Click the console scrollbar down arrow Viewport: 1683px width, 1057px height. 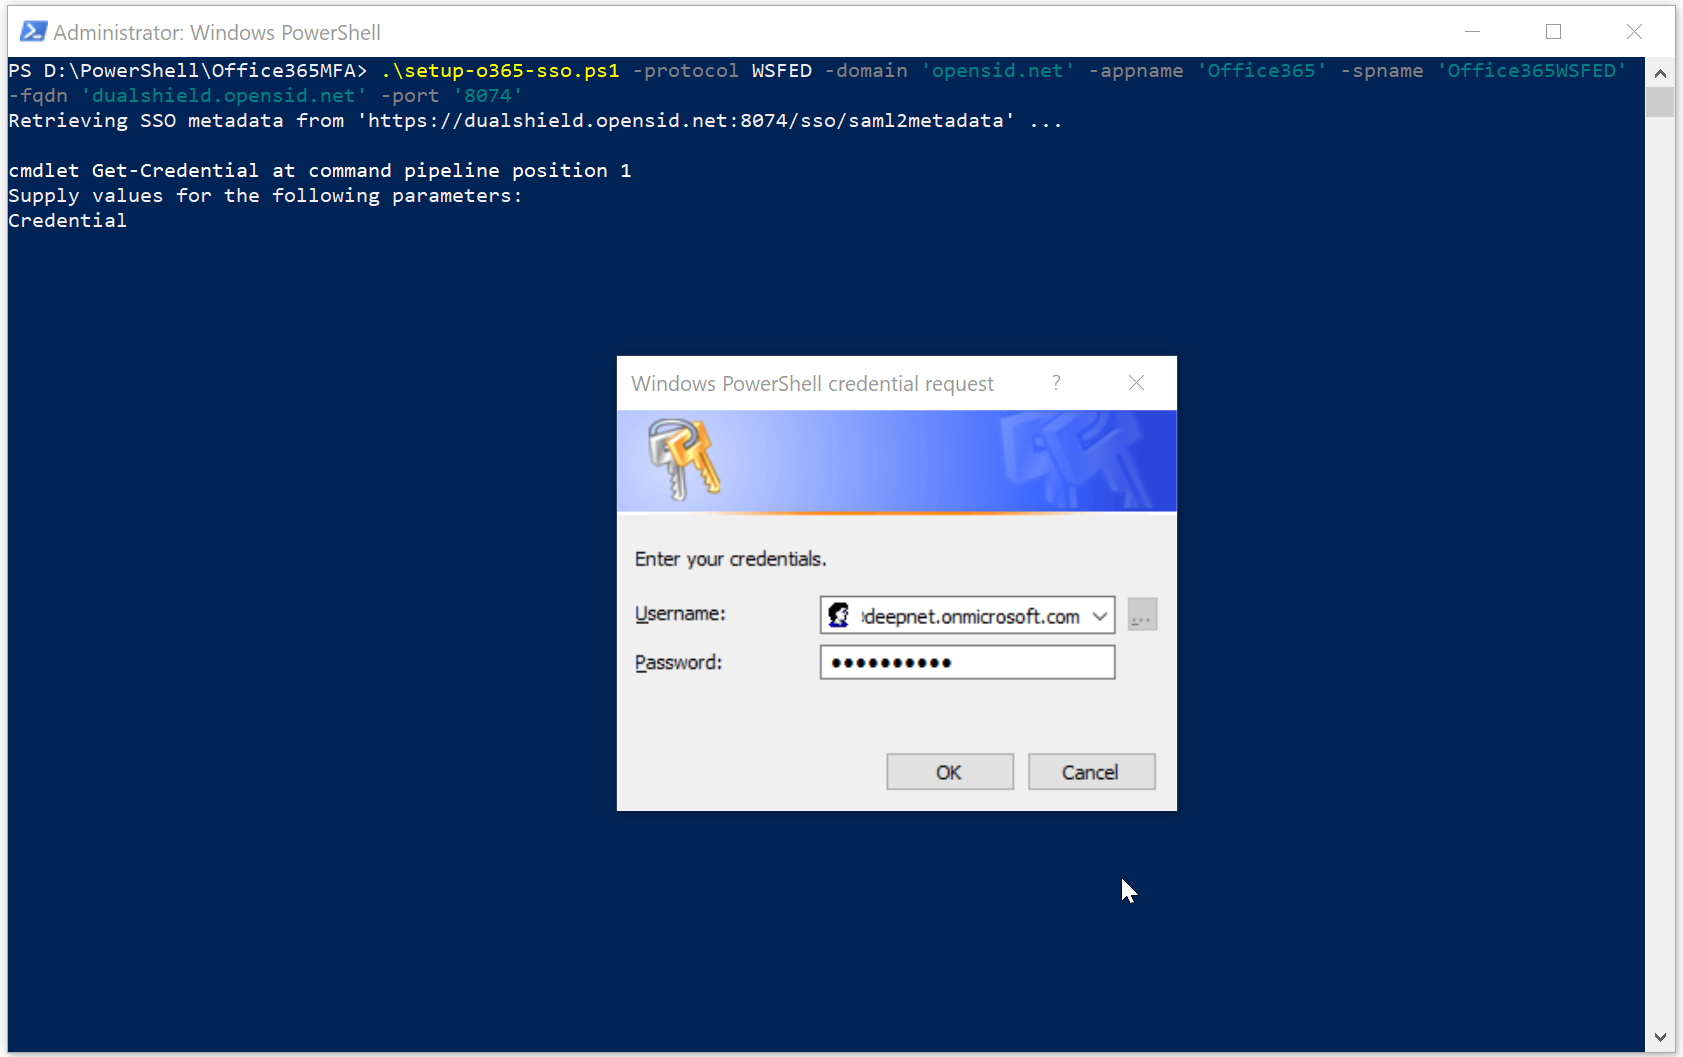(1660, 1038)
